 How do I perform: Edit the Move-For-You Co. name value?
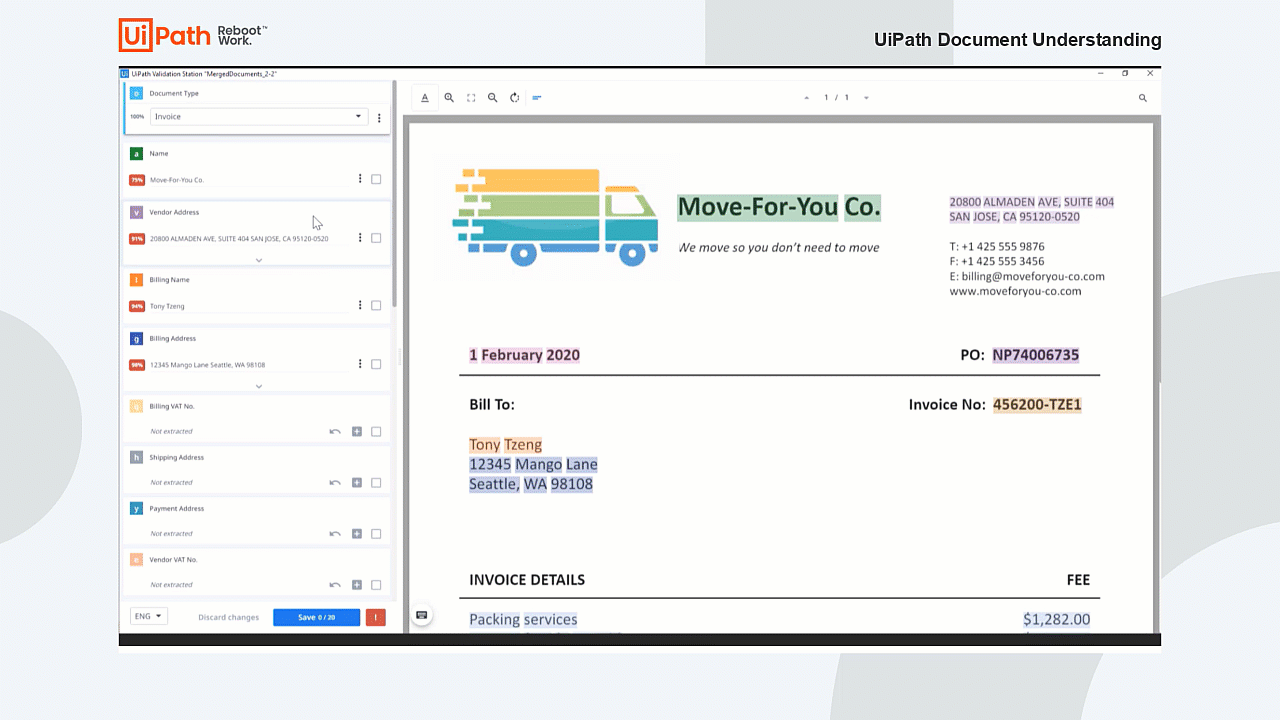pyautogui.click(x=249, y=180)
